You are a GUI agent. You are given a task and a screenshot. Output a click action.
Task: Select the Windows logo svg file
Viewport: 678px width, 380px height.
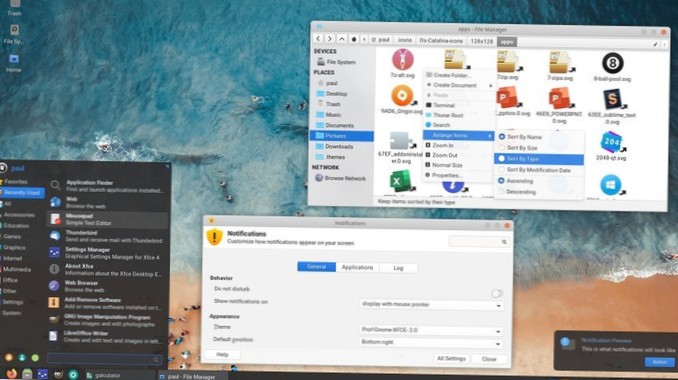tap(611, 185)
